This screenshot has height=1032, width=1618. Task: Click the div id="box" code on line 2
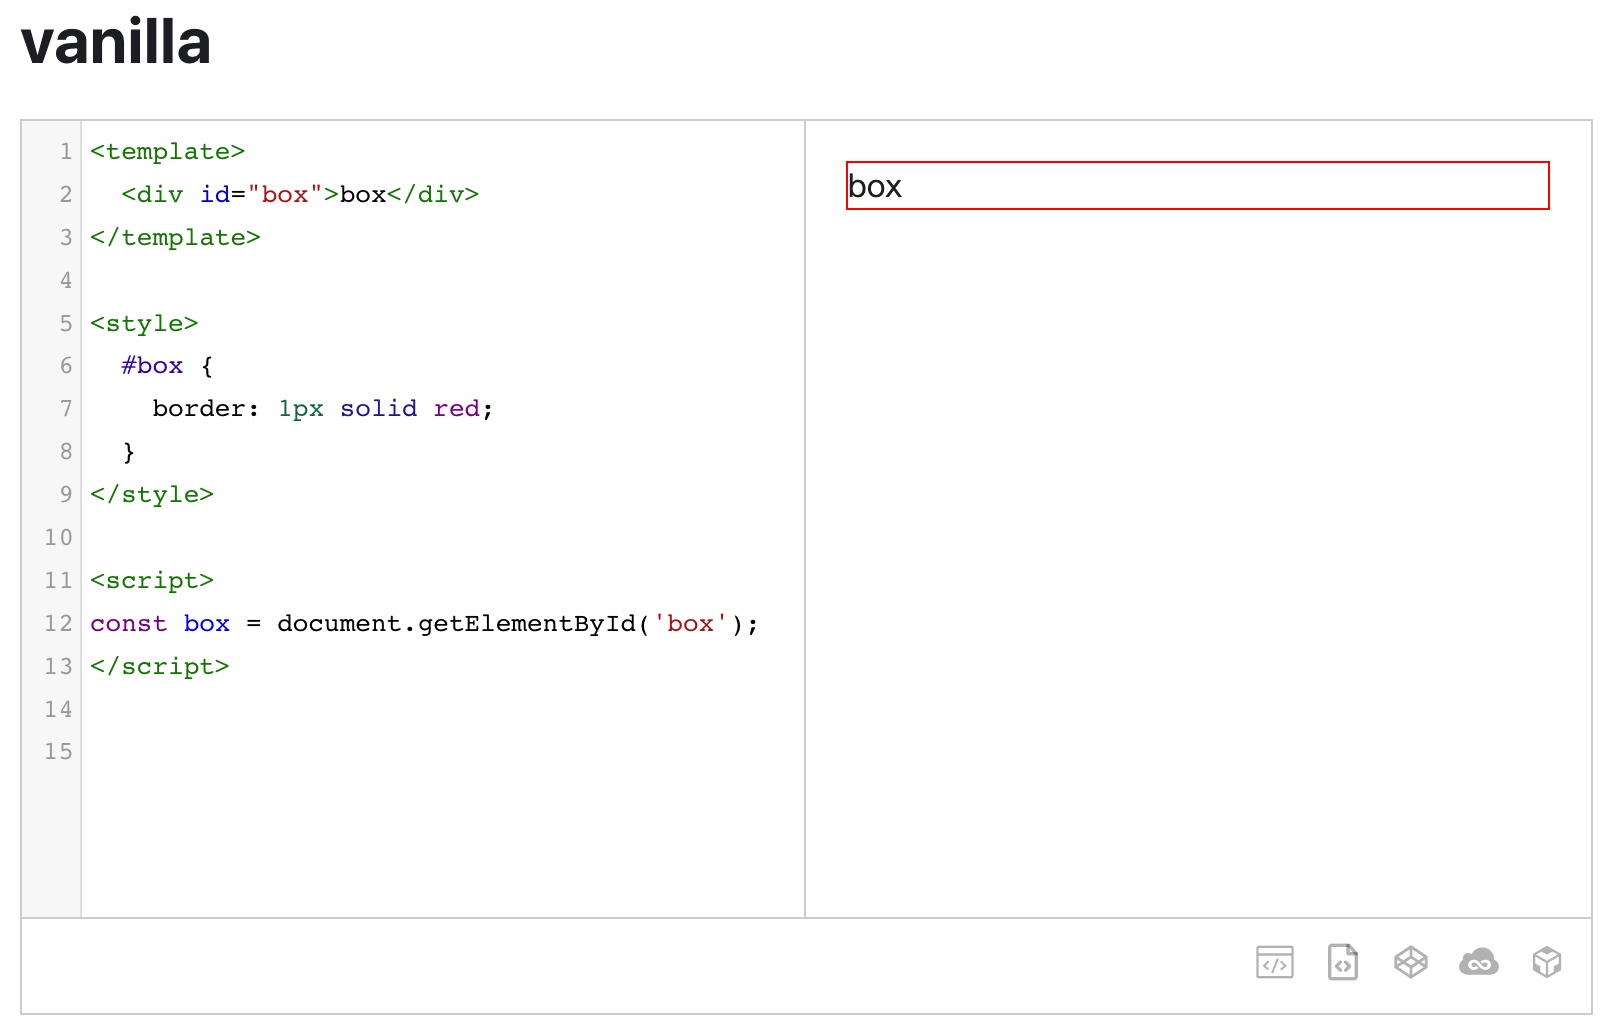tap(300, 194)
